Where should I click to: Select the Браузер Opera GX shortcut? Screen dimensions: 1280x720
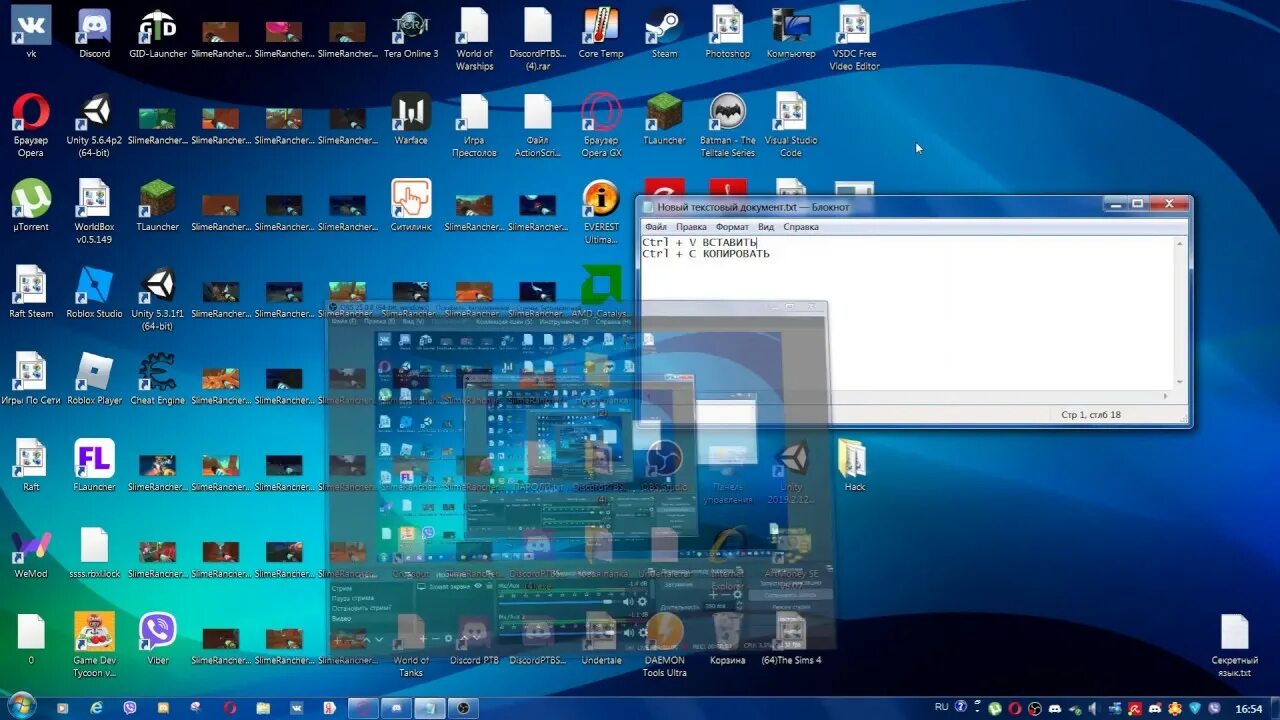[601, 125]
